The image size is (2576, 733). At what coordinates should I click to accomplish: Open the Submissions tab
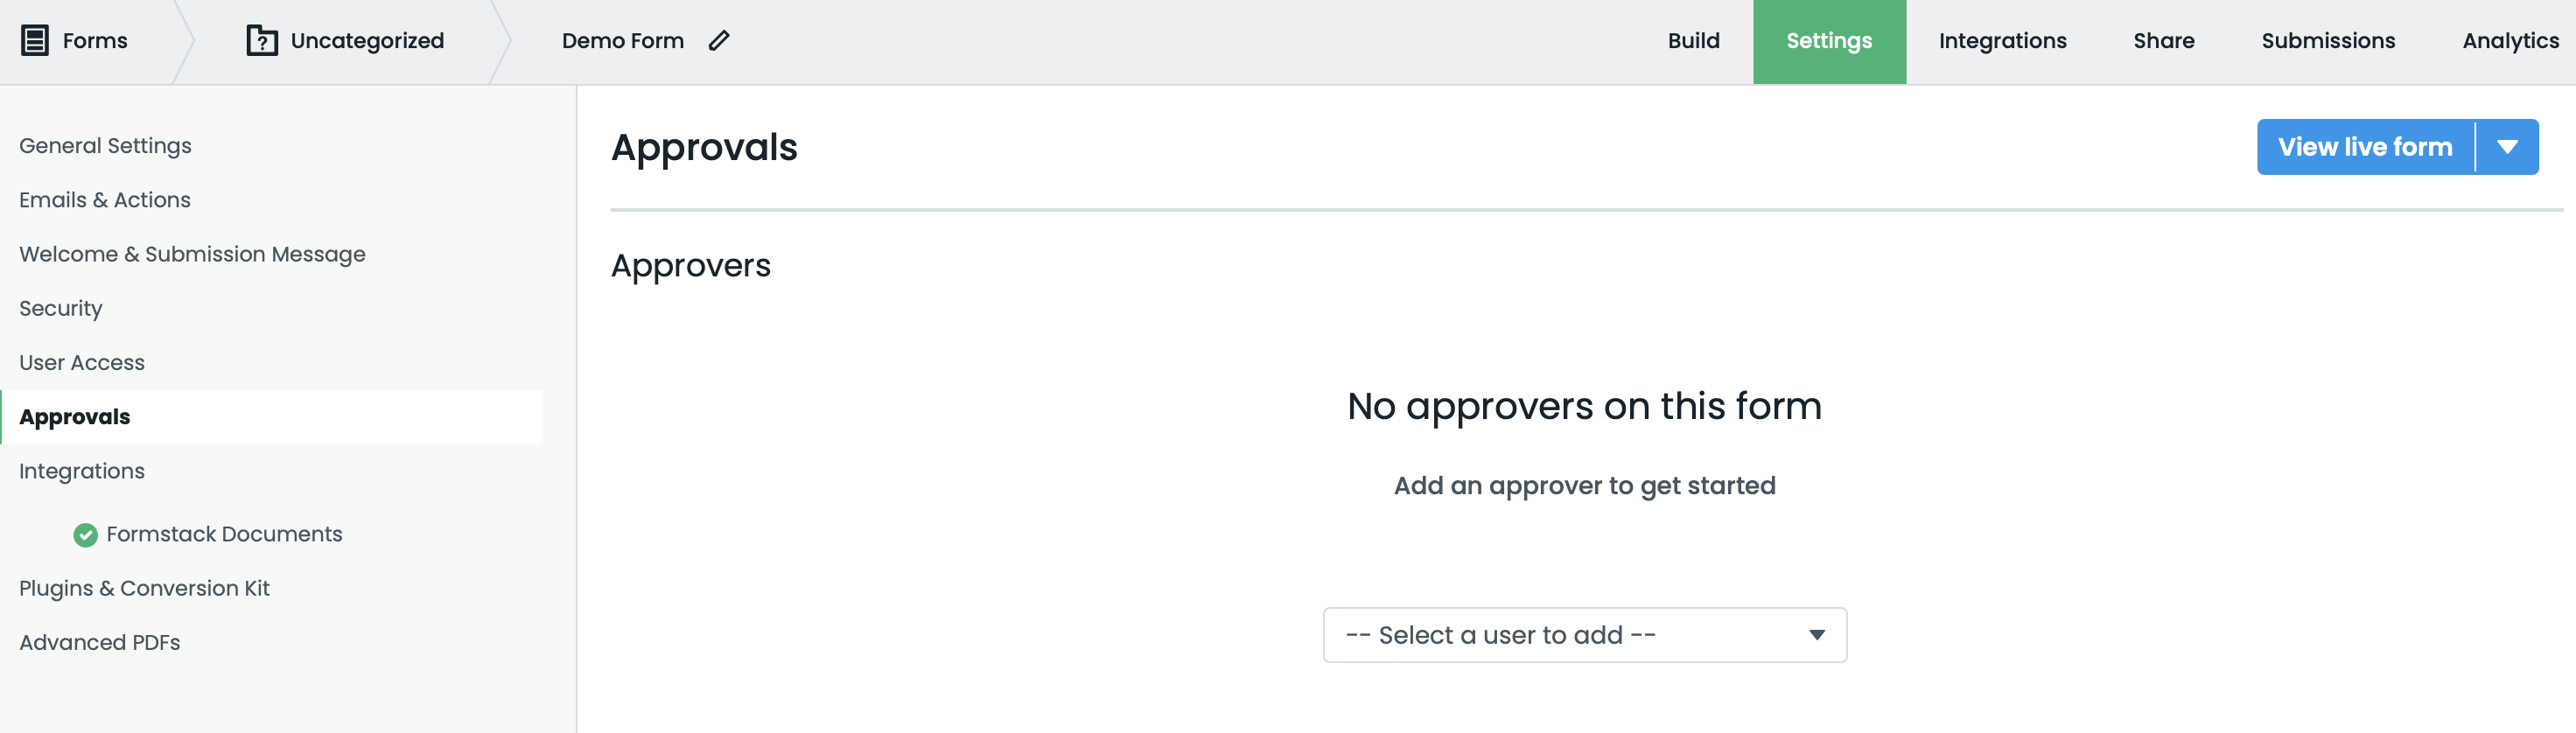tap(2327, 41)
